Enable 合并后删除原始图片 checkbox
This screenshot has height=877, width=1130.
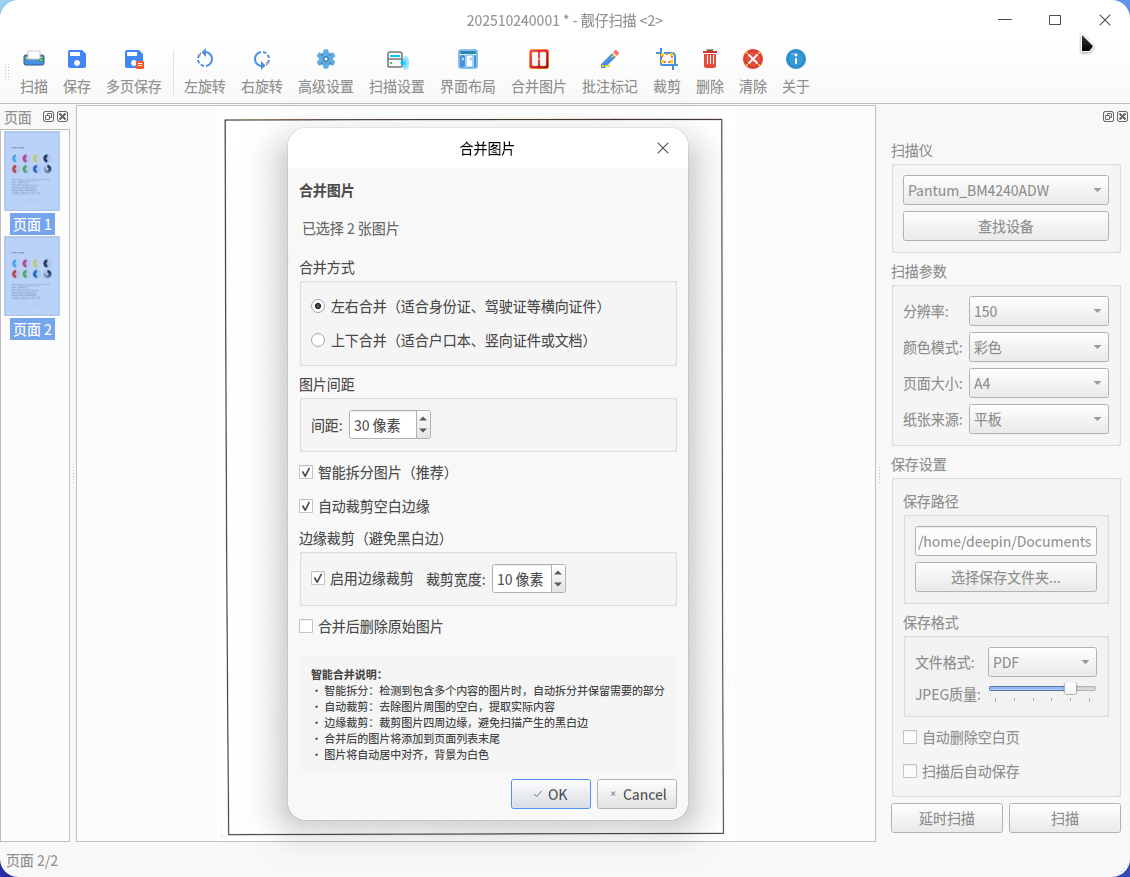(306, 627)
